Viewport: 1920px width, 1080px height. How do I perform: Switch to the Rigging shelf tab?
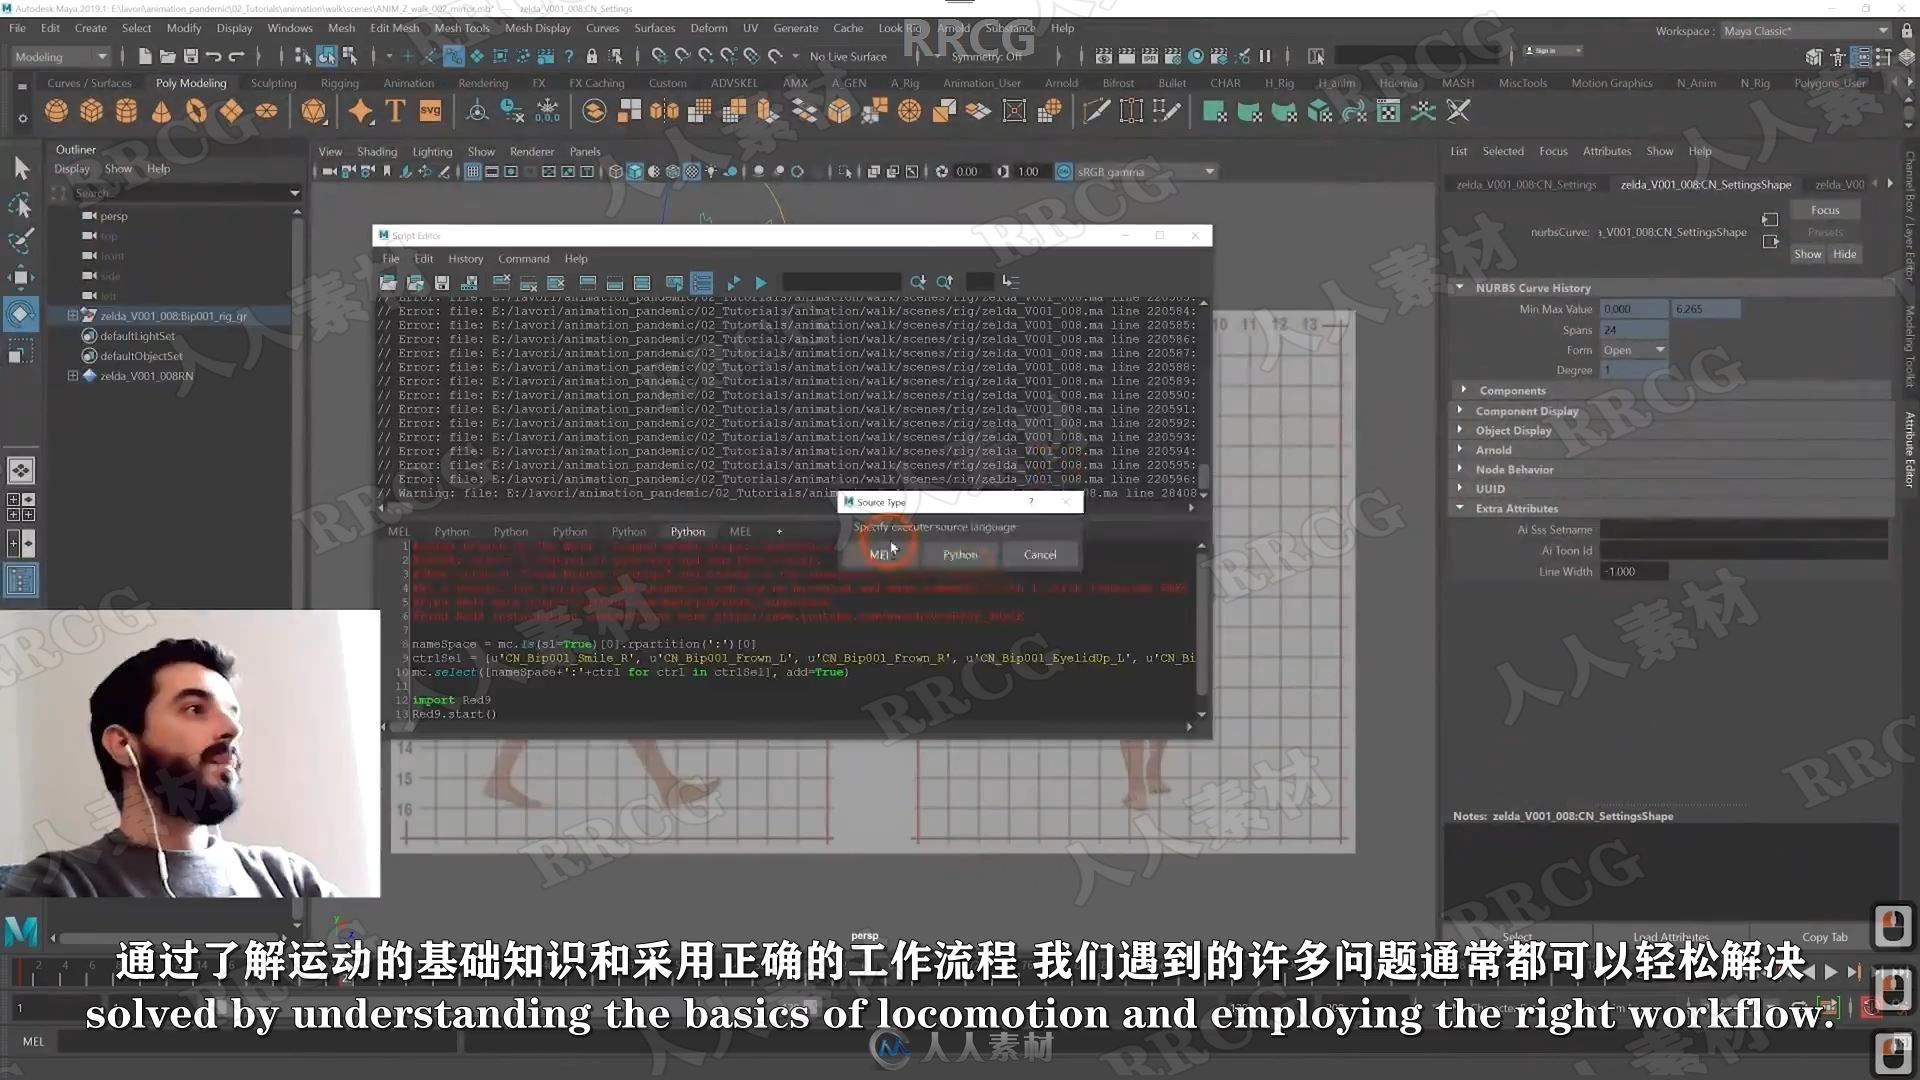[340, 83]
